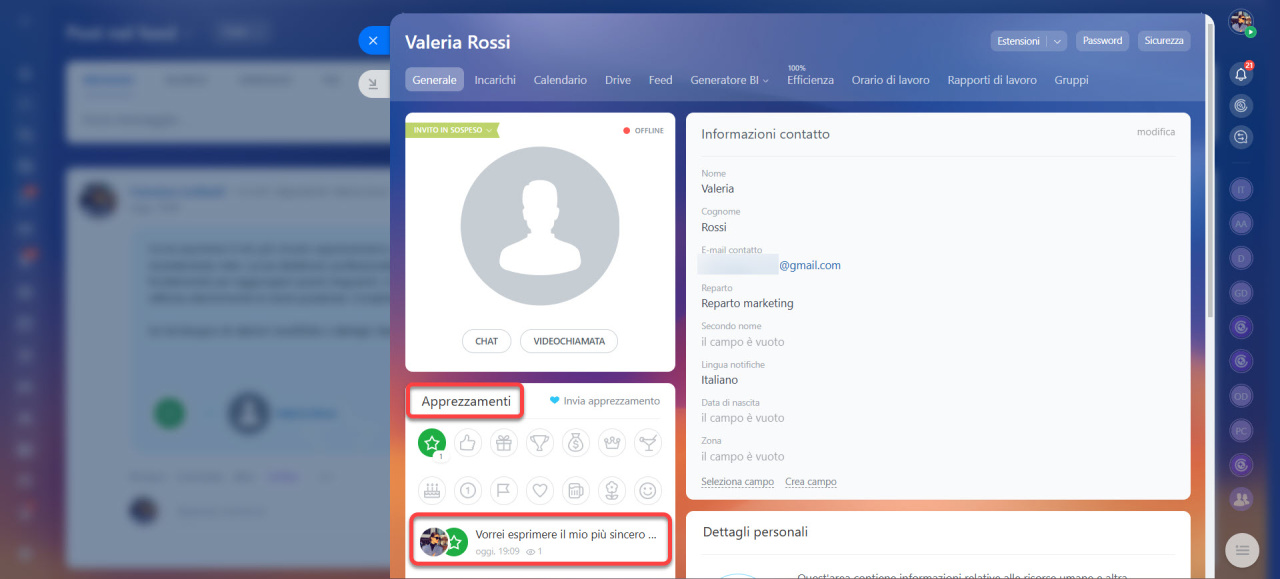Click the 'Italiano' notification language value
The width and height of the screenshot is (1280, 579).
click(719, 380)
